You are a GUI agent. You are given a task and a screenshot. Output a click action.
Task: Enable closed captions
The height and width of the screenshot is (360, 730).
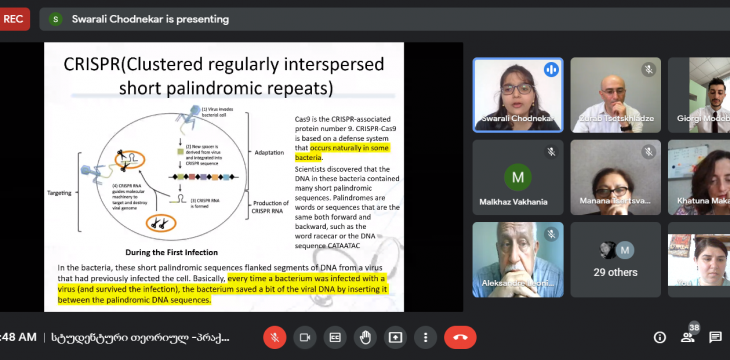coord(335,338)
